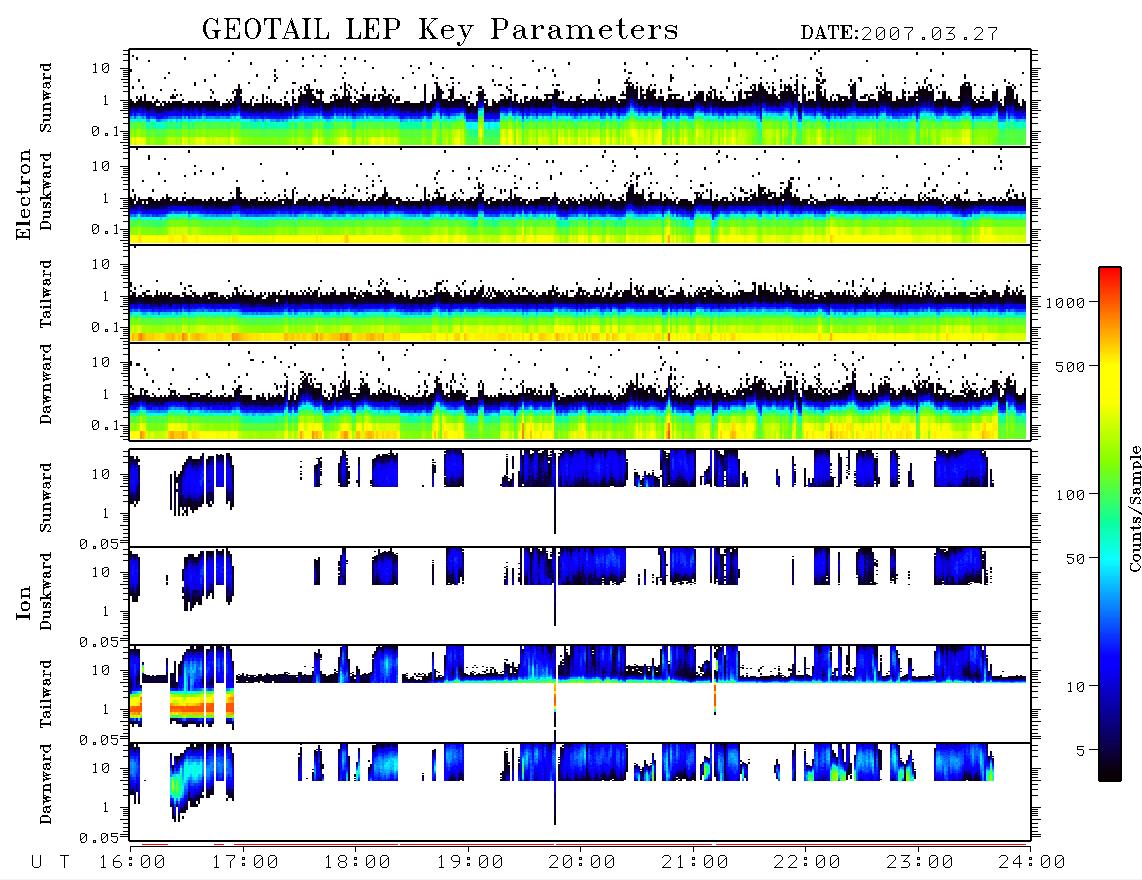
Task: Click the "GEOTAIL LEP Key Parameters" title
Action: [x=440, y=30]
